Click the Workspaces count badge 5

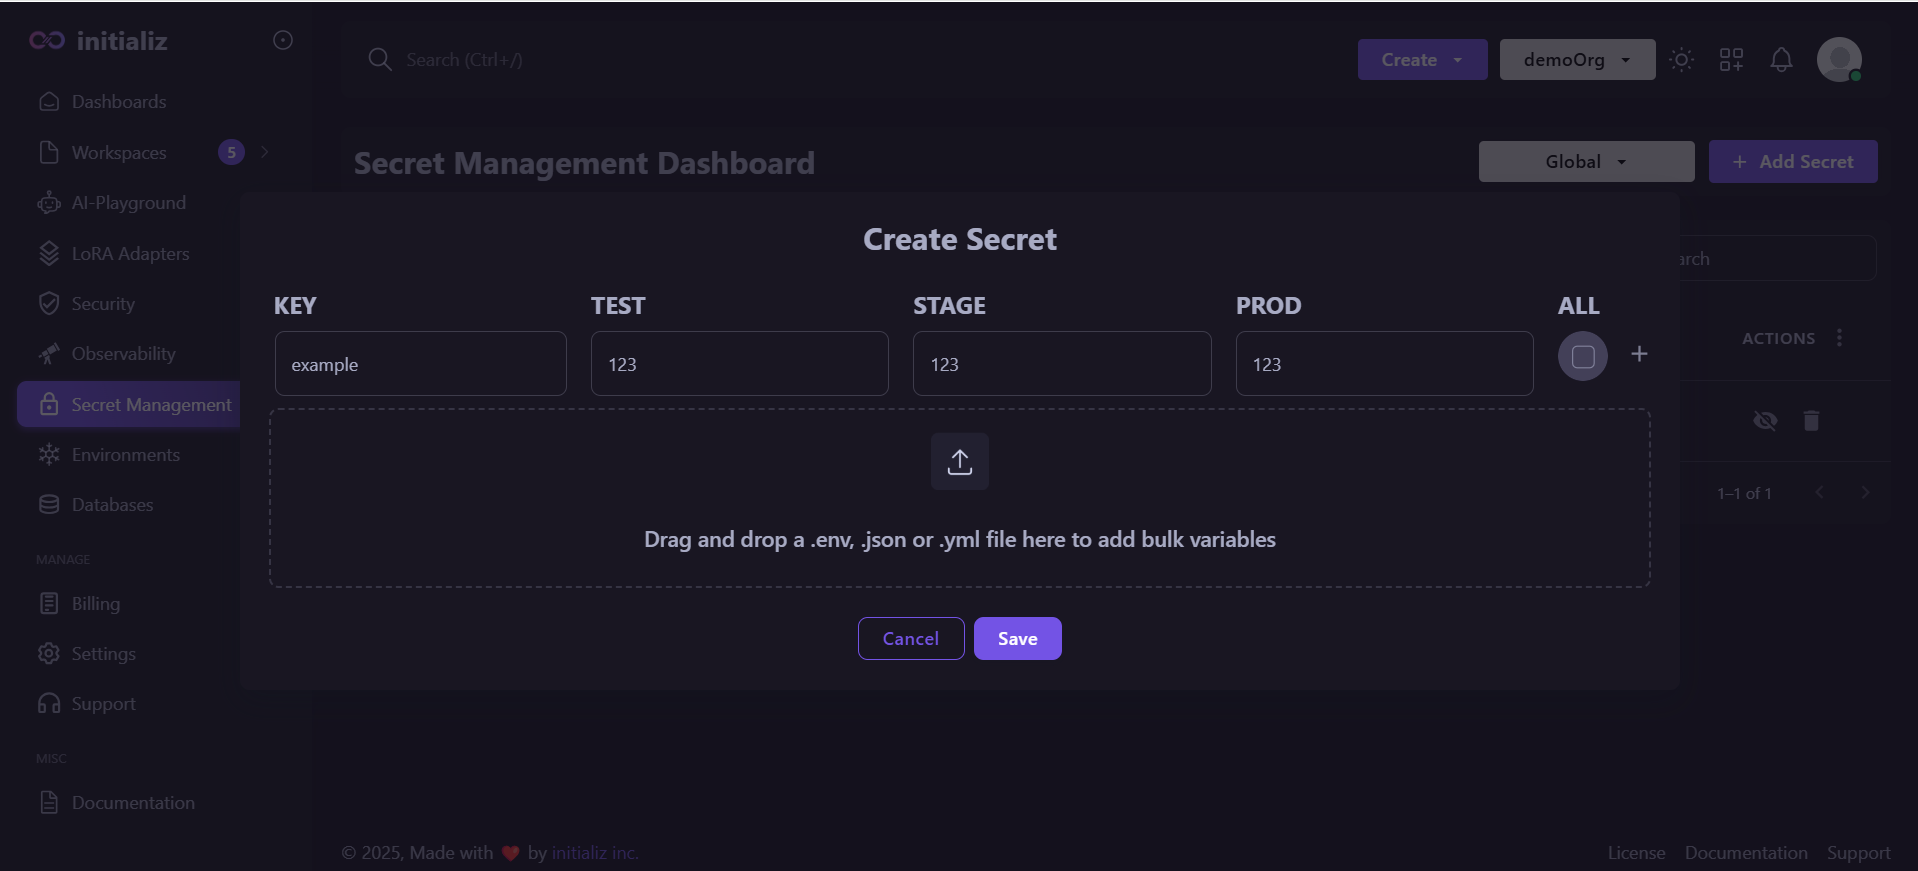[x=231, y=152]
